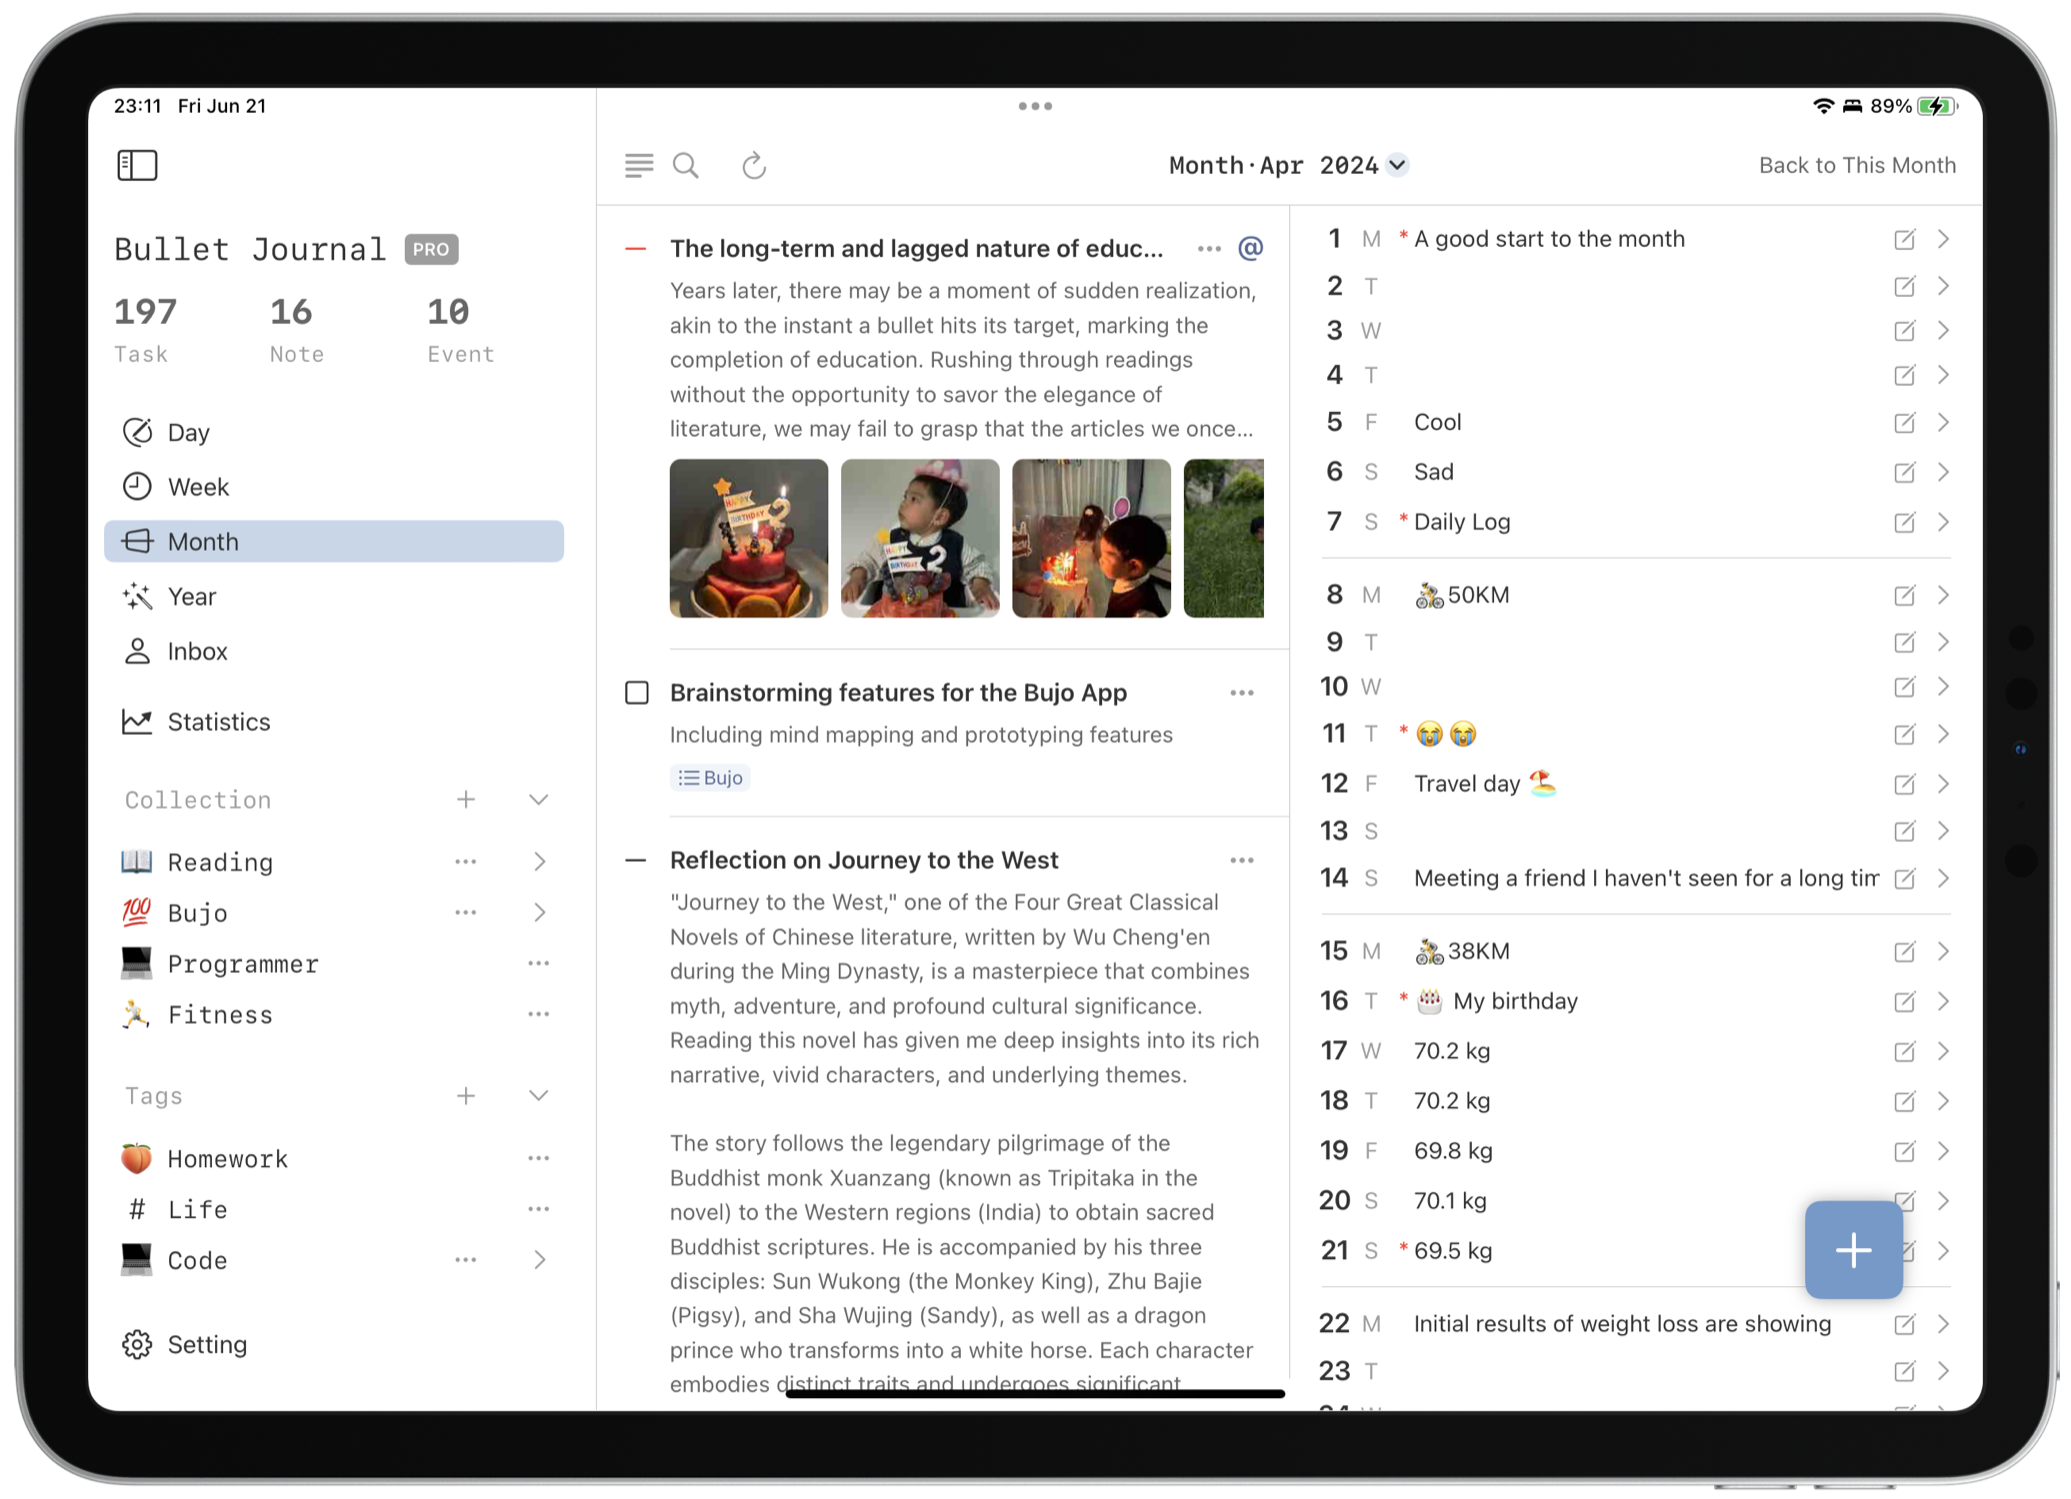Image resolution: width=2071 pixels, height=1499 pixels.
Task: Edit the entry for day 22
Action: click(x=1904, y=1324)
